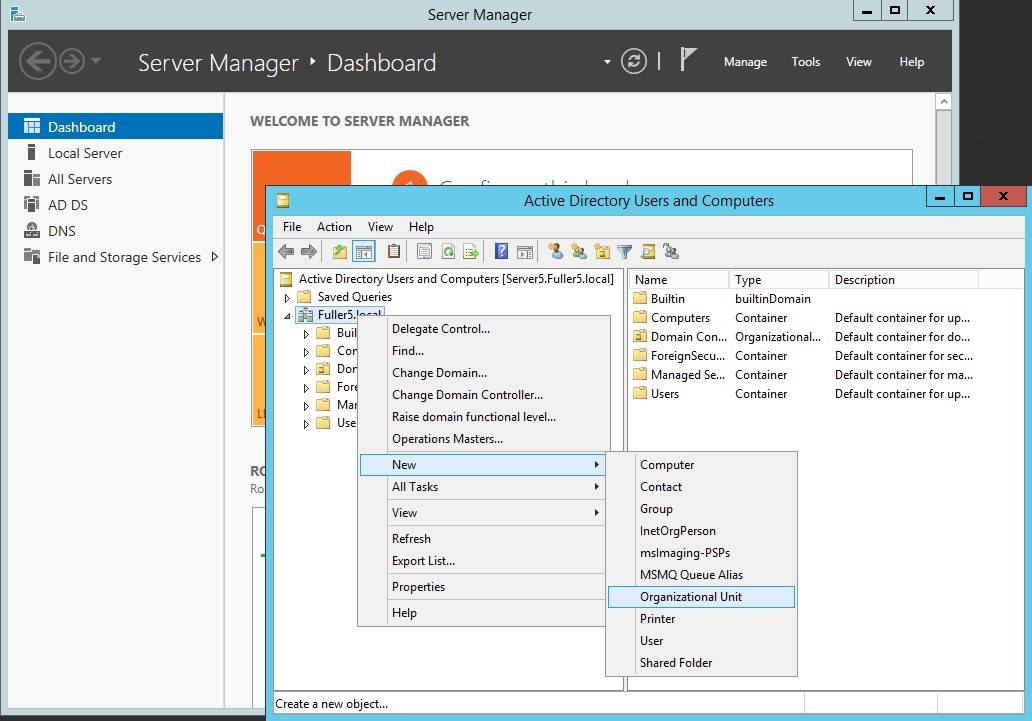This screenshot has height=721, width=1032.
Task: Click the Server Manager scrollbar up arrow
Action: pyautogui.click(x=943, y=102)
